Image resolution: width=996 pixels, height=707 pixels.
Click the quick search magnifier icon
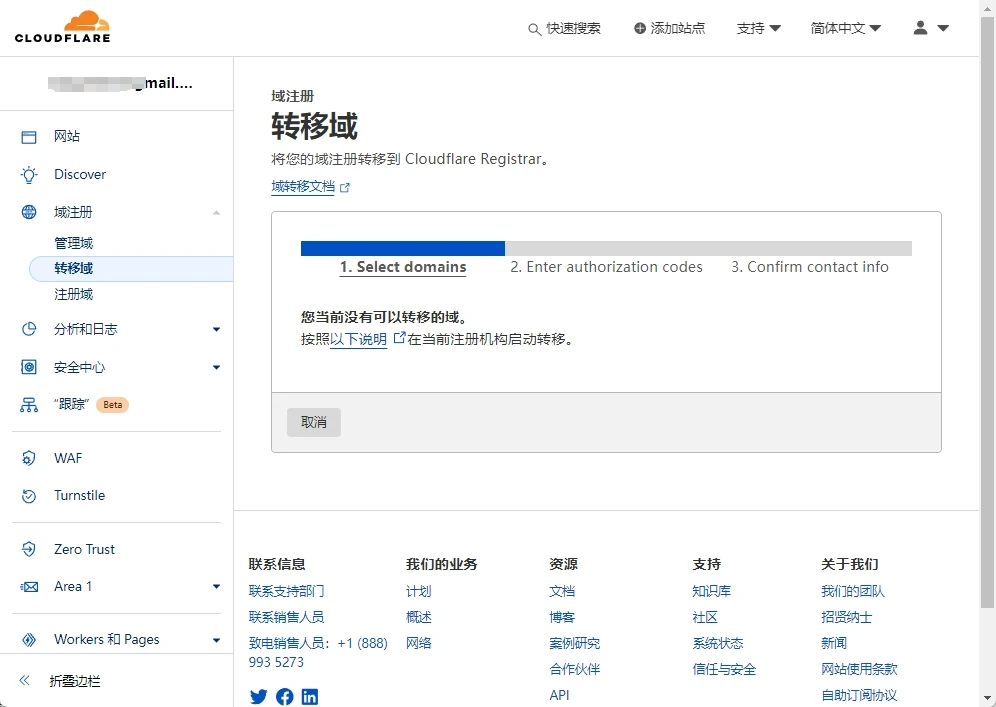pyautogui.click(x=535, y=29)
